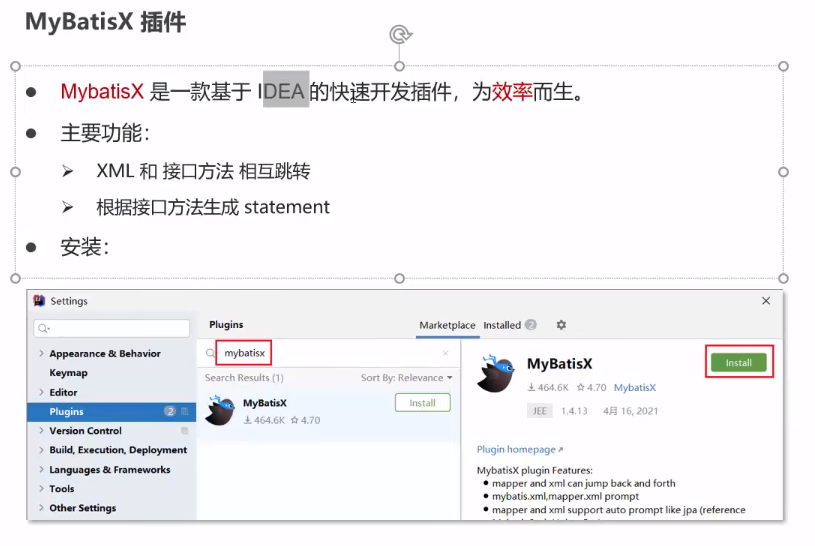This screenshot has height=546, width=815.
Task: Click the Plugins heading above search field
Action: (x=226, y=324)
